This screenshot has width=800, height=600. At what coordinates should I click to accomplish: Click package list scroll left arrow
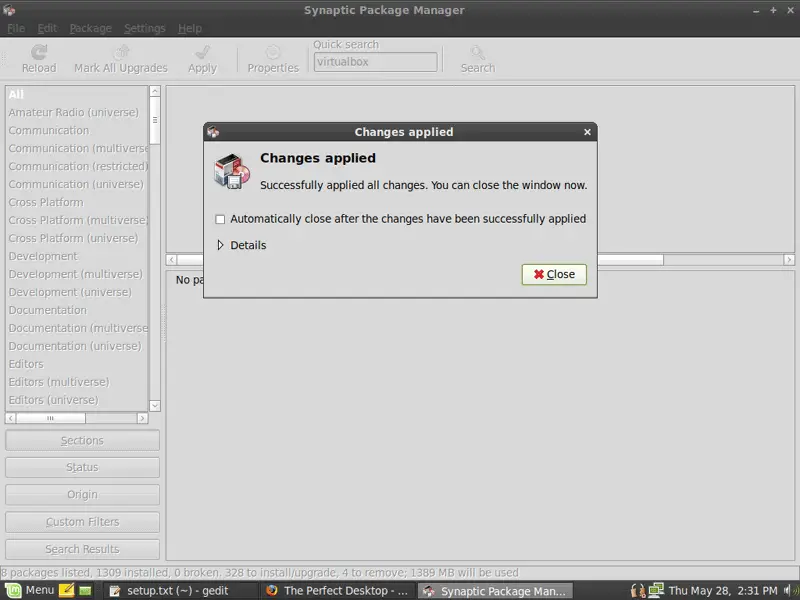(172, 260)
